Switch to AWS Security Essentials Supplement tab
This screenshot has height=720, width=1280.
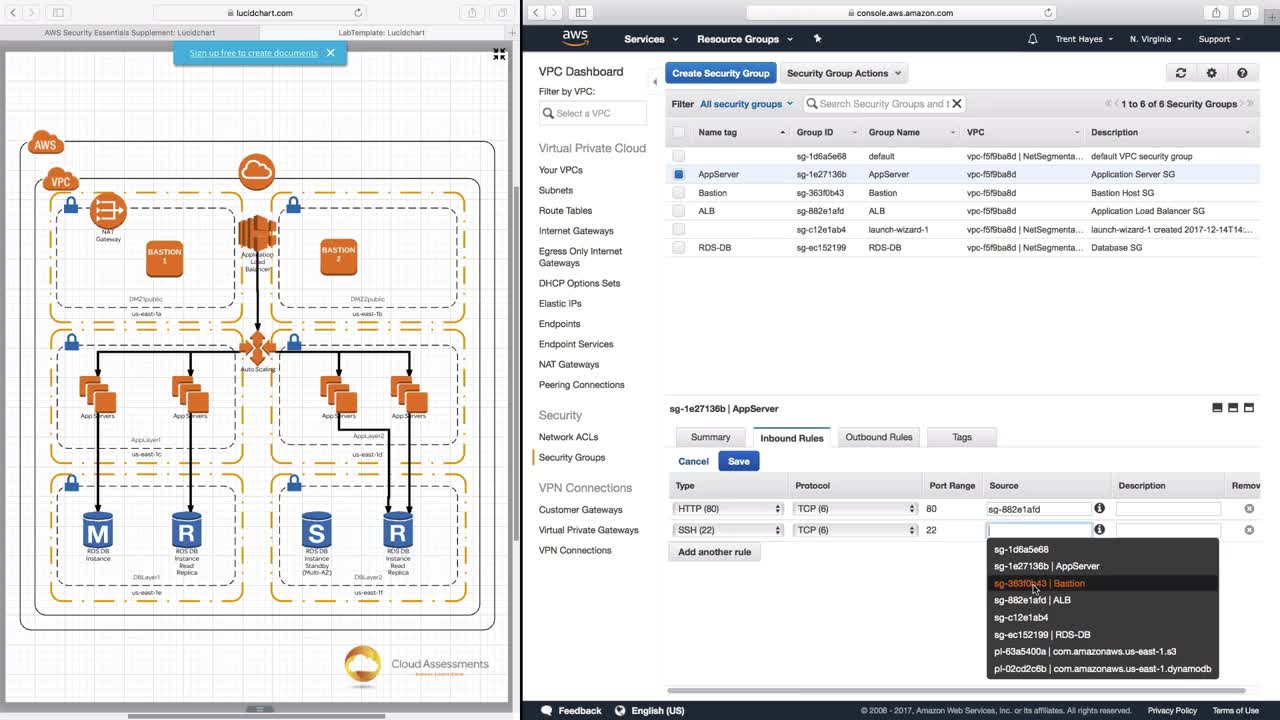[130, 32]
